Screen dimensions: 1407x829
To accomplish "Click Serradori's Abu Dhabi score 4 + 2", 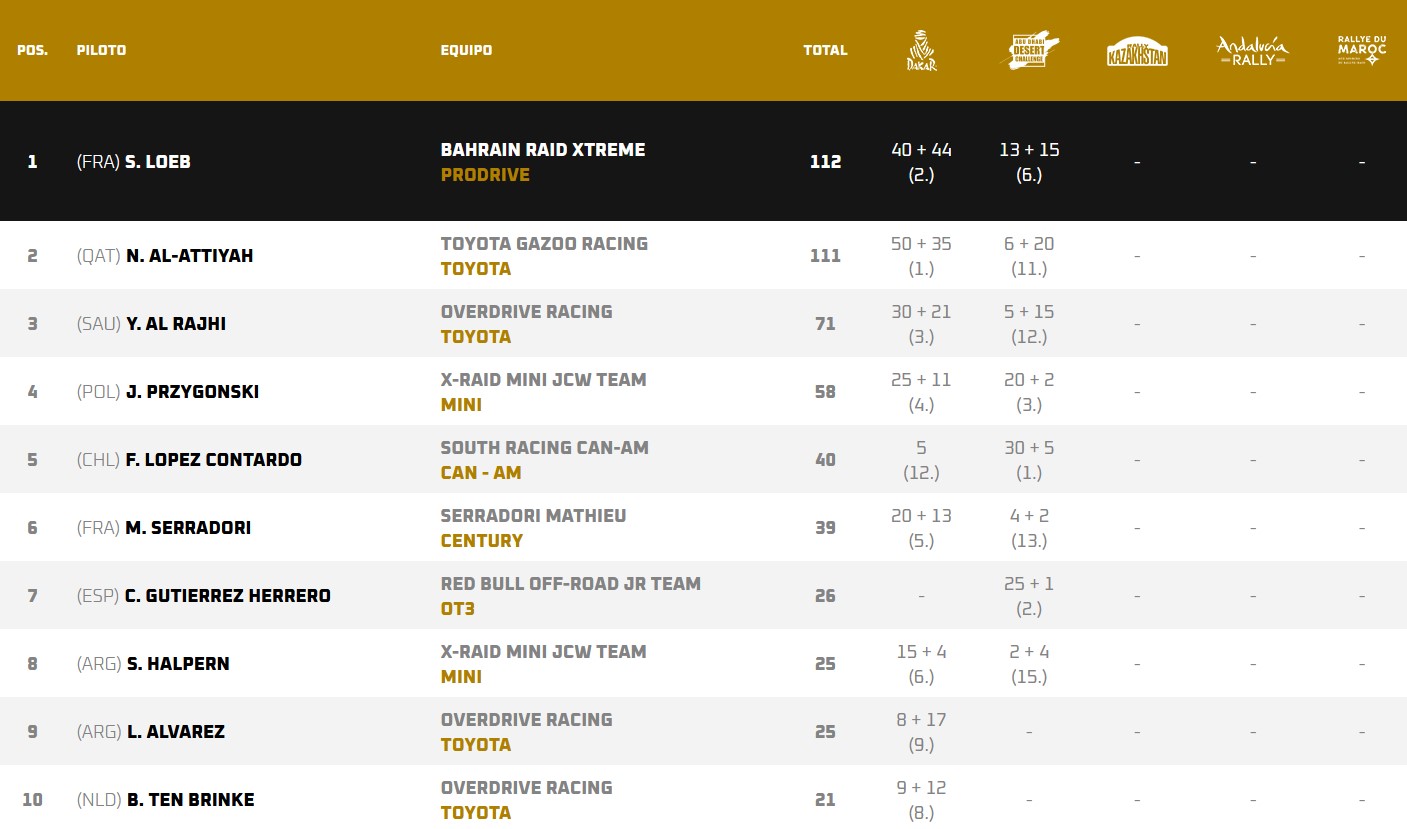I will 1029,516.
